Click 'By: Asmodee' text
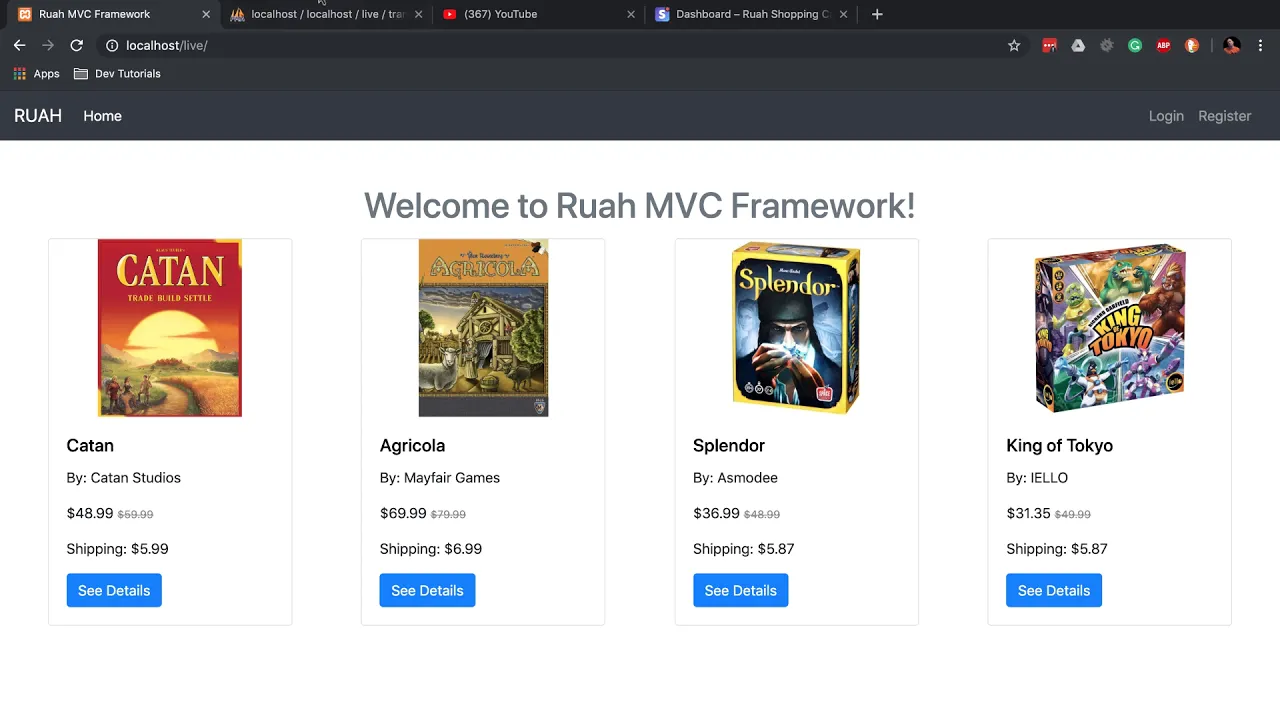The image size is (1280, 720). [735, 478]
